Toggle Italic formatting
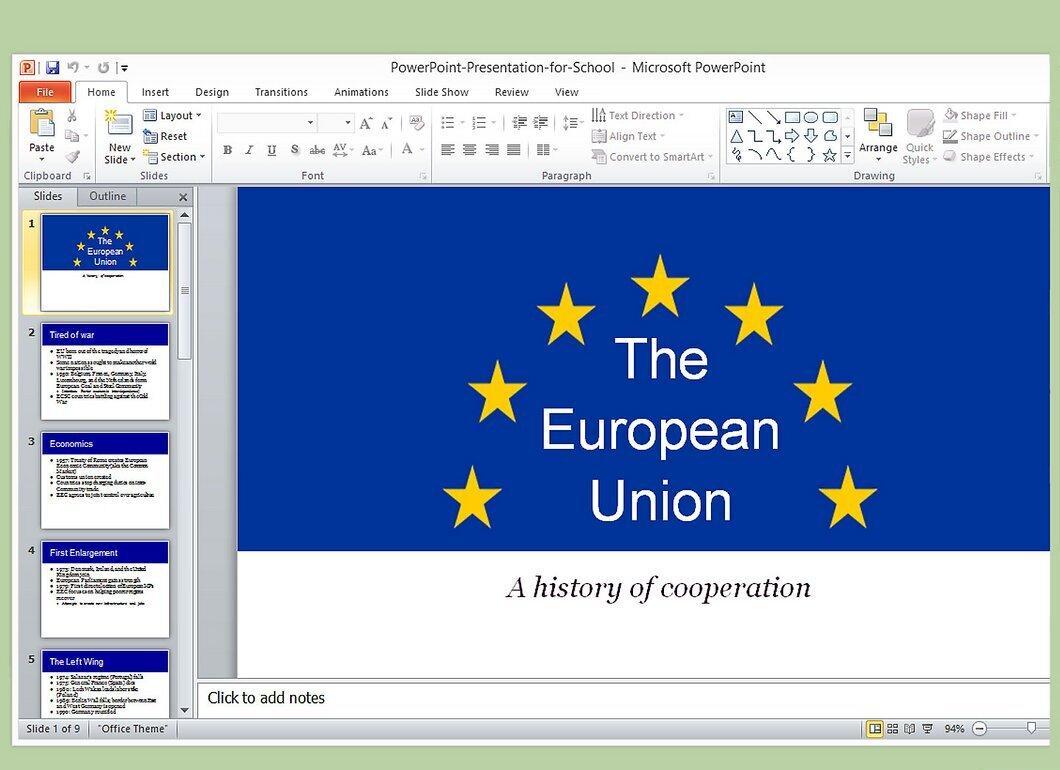 (x=249, y=150)
